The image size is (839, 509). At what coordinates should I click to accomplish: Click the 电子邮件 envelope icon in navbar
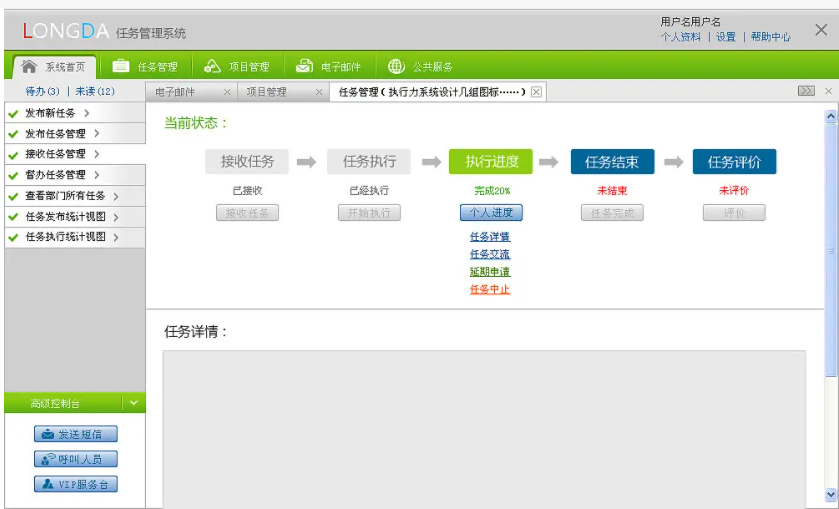coord(304,67)
